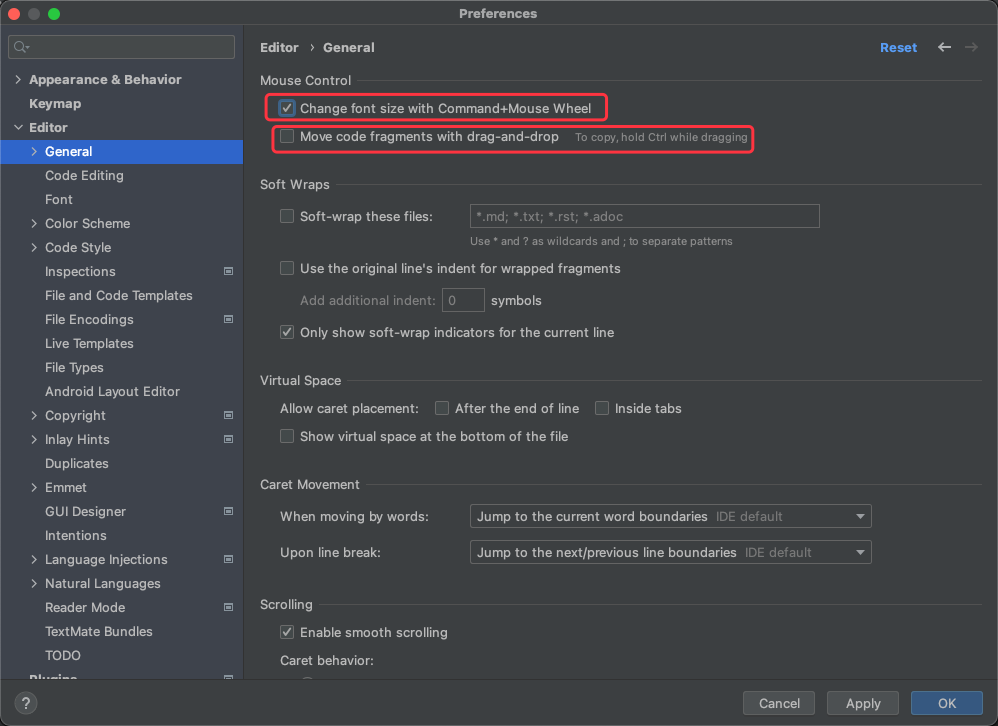Open the When moving by words dropdown

[670, 516]
